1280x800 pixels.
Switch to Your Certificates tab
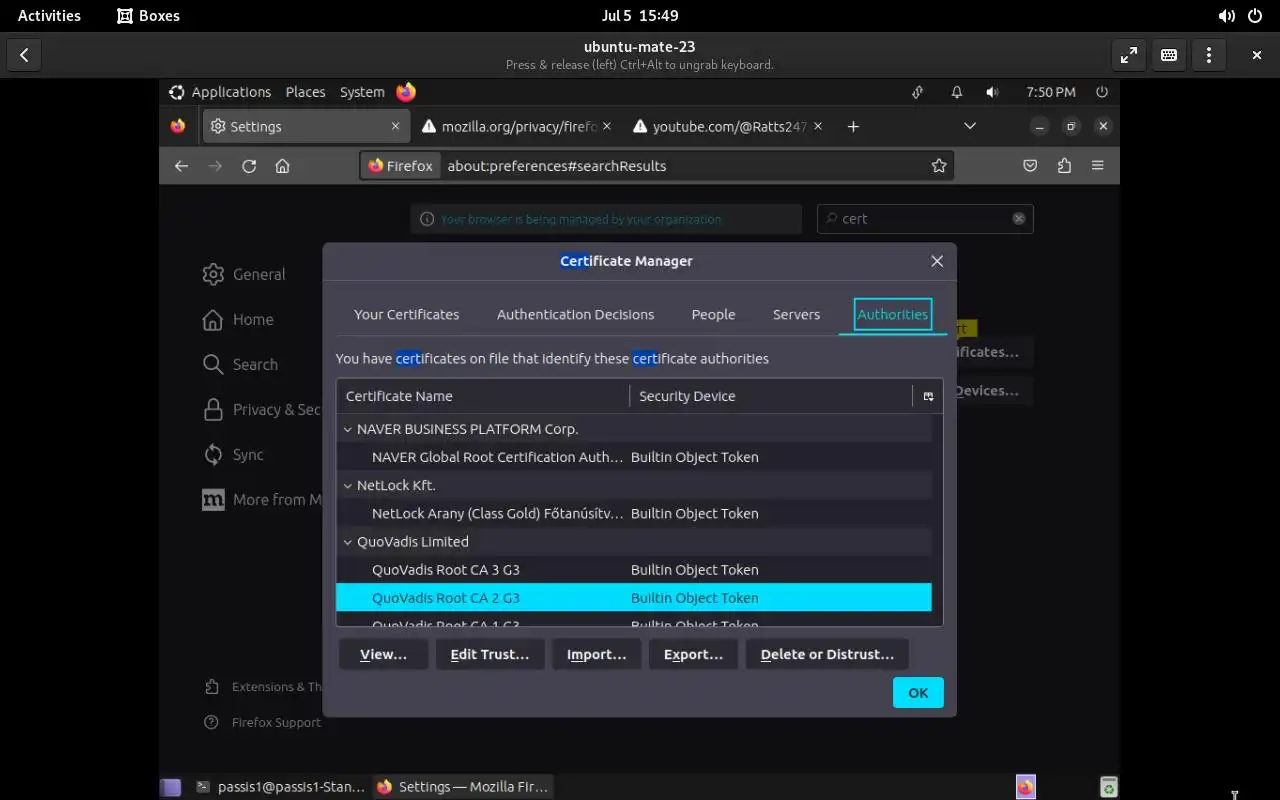click(407, 315)
